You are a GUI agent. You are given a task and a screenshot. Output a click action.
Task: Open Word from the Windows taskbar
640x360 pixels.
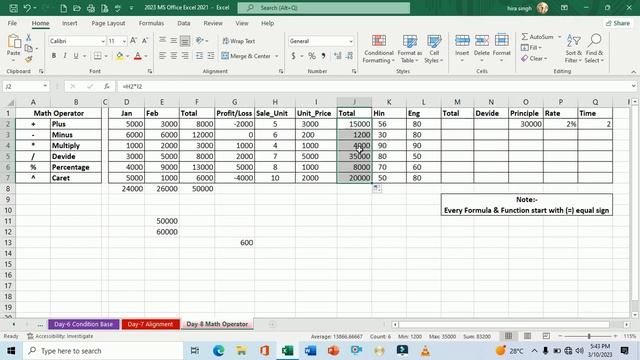point(310,351)
